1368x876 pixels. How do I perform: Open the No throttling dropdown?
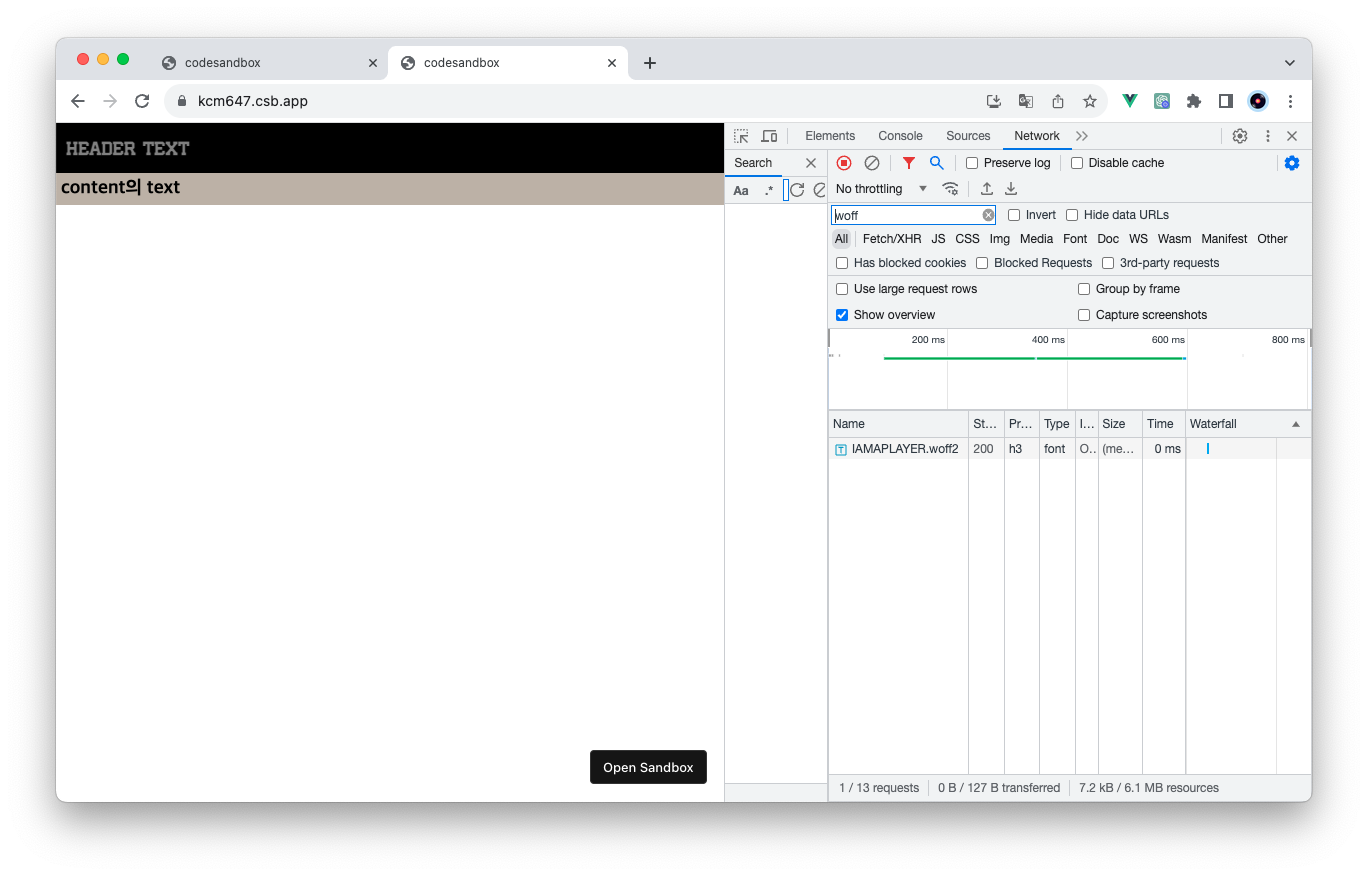881,189
